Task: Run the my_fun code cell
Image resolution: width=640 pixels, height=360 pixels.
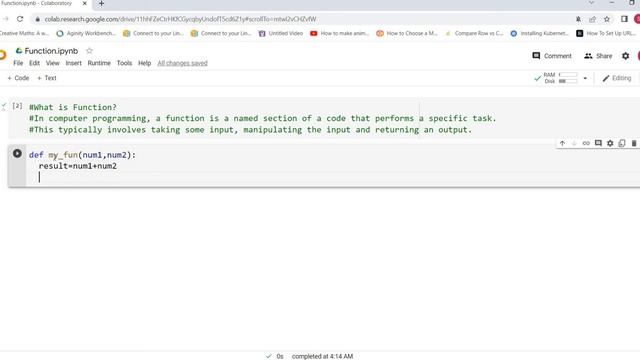Action: 17,153
